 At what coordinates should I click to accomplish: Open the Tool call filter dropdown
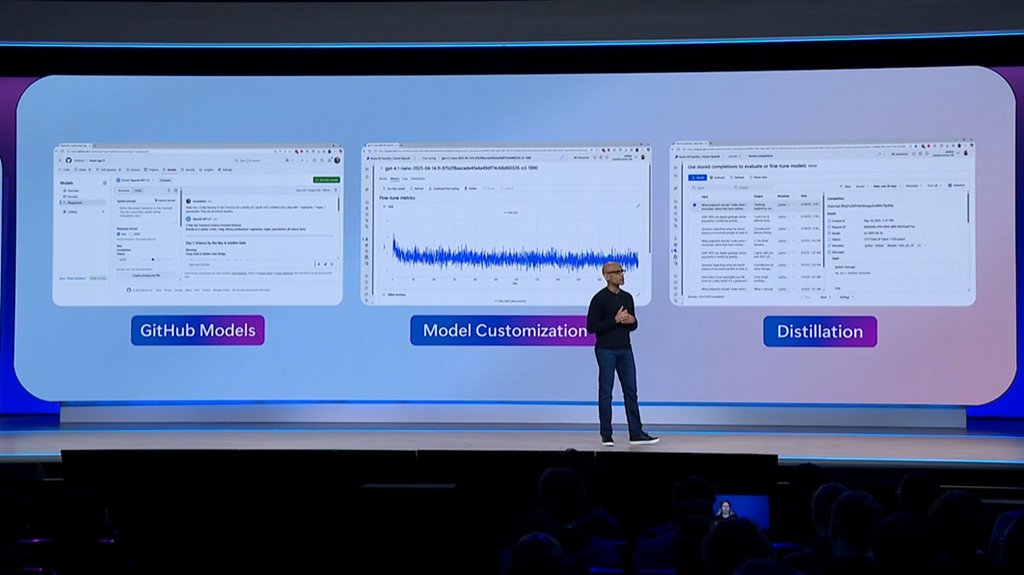tap(934, 186)
